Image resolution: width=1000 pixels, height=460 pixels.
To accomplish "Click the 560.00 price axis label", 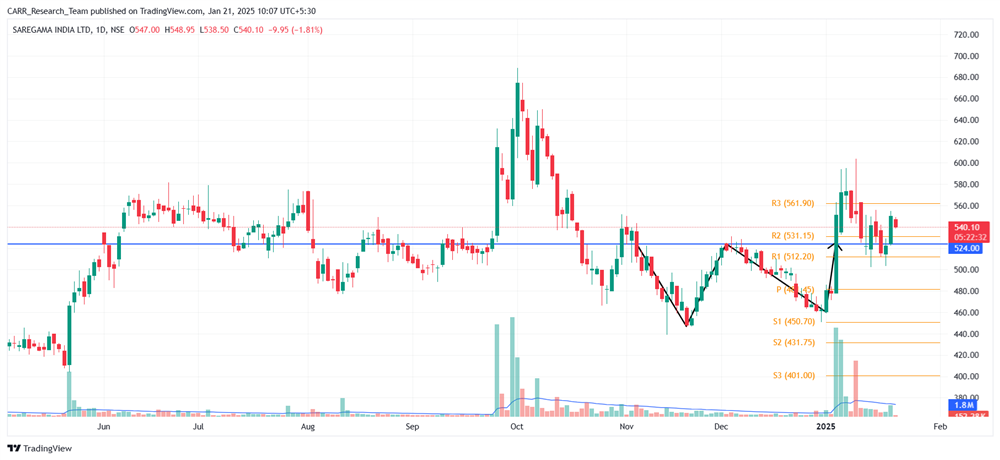I will coord(967,206).
